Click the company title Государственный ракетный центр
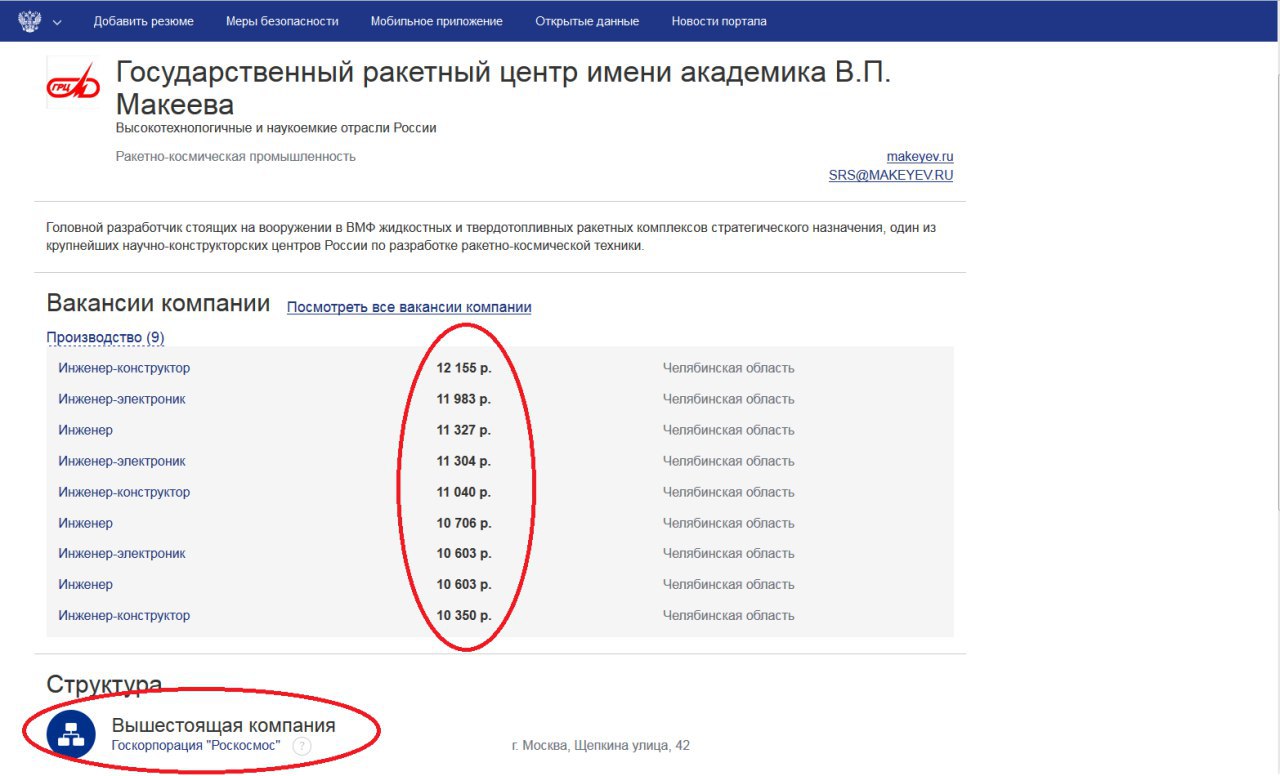The height and width of the screenshot is (776, 1280). click(503, 88)
